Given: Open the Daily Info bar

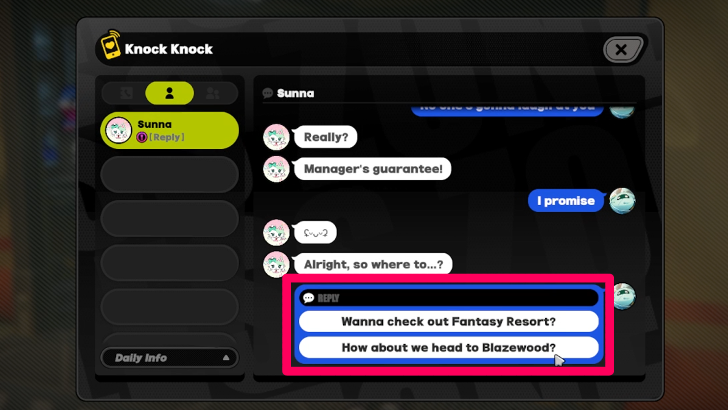Looking at the screenshot, I should click(x=169, y=358).
